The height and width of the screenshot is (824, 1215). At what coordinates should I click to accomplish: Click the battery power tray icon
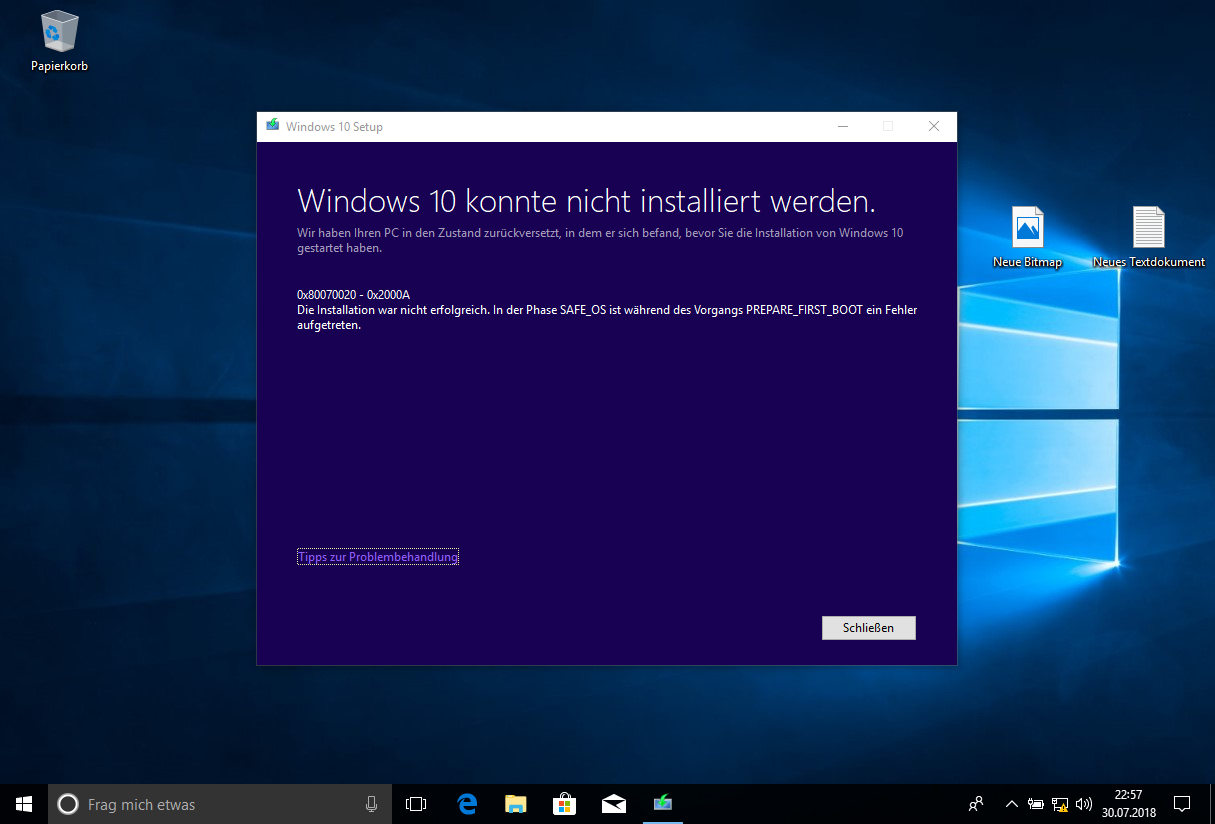[1036, 804]
